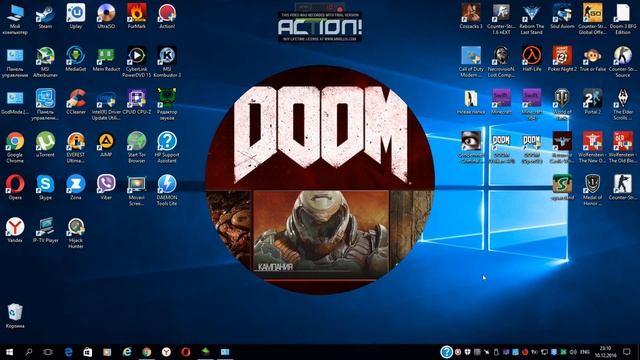Open taskbar search magnifier

click(x=29, y=352)
